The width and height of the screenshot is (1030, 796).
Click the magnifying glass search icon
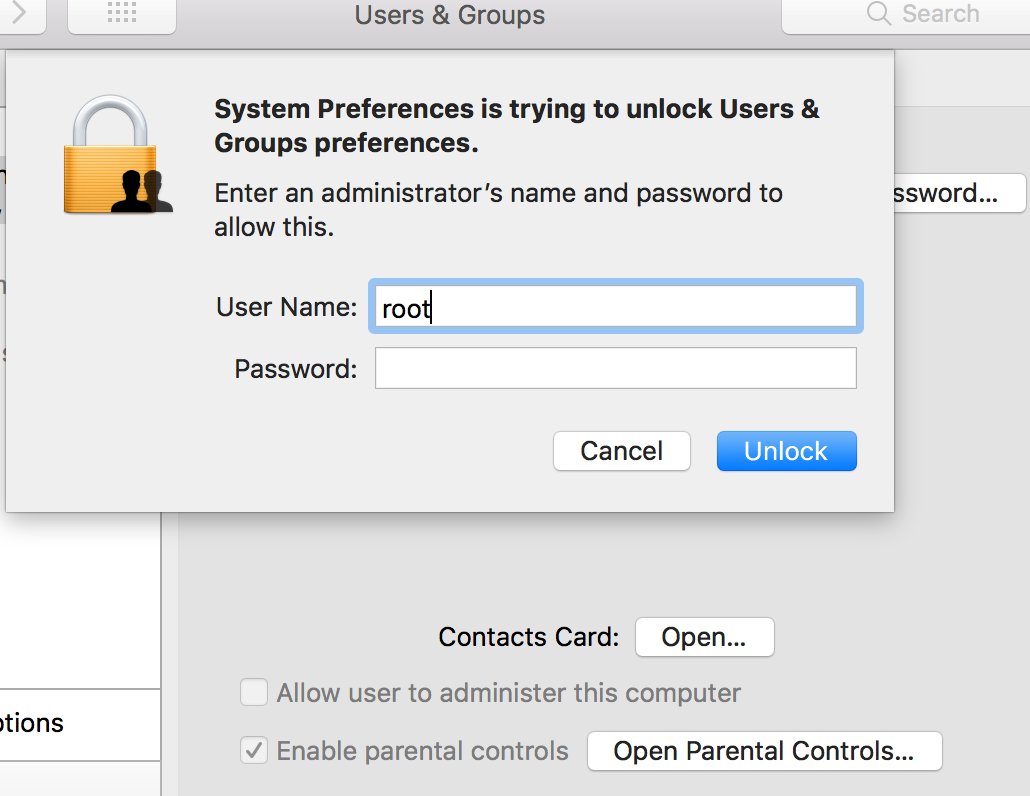pos(879,14)
